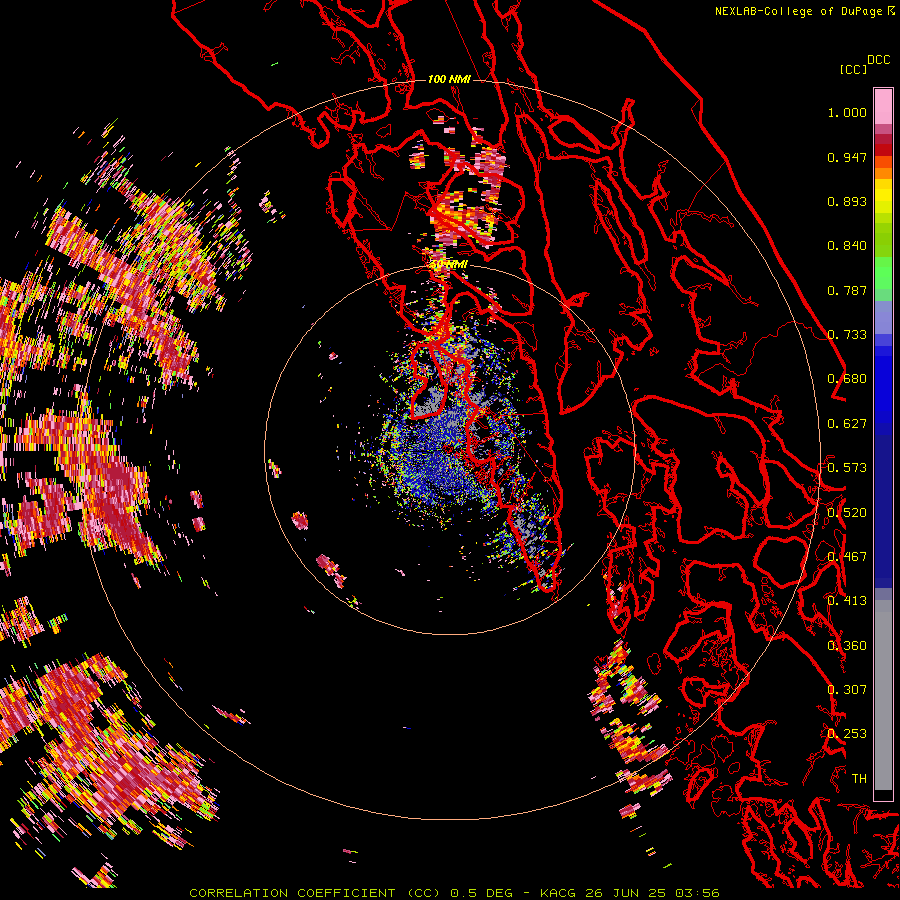Viewport: 900px width, 900px height.
Task: Select the 0.680 scale value
Action: pos(847,379)
